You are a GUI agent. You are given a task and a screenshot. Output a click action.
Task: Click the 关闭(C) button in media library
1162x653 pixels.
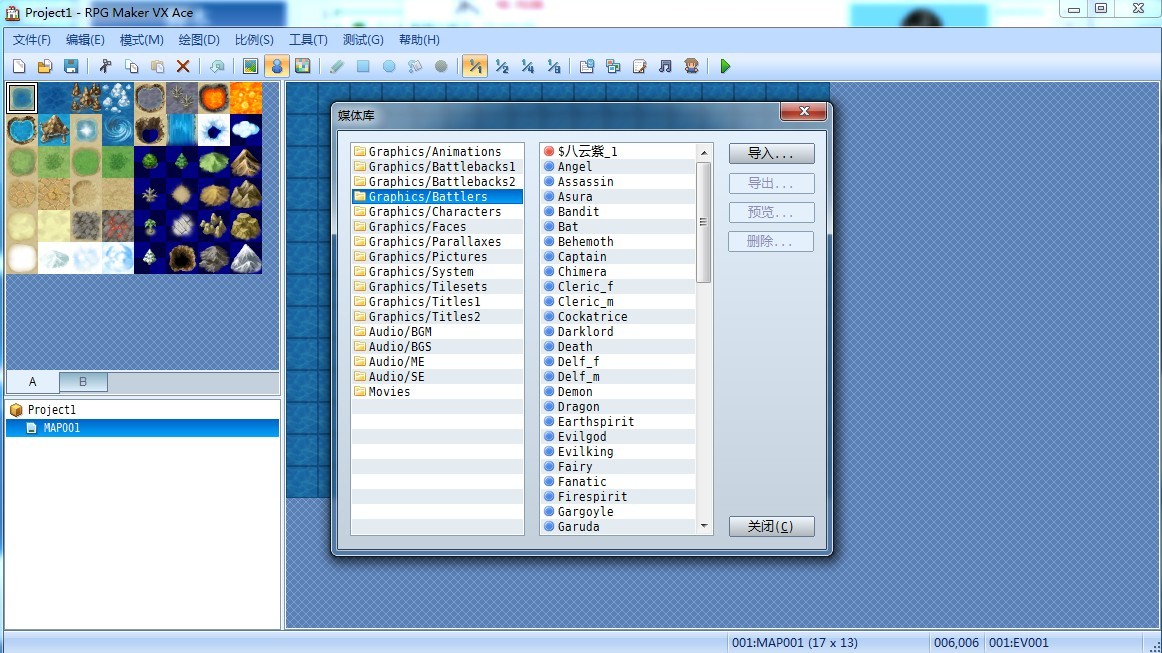pyautogui.click(x=771, y=526)
